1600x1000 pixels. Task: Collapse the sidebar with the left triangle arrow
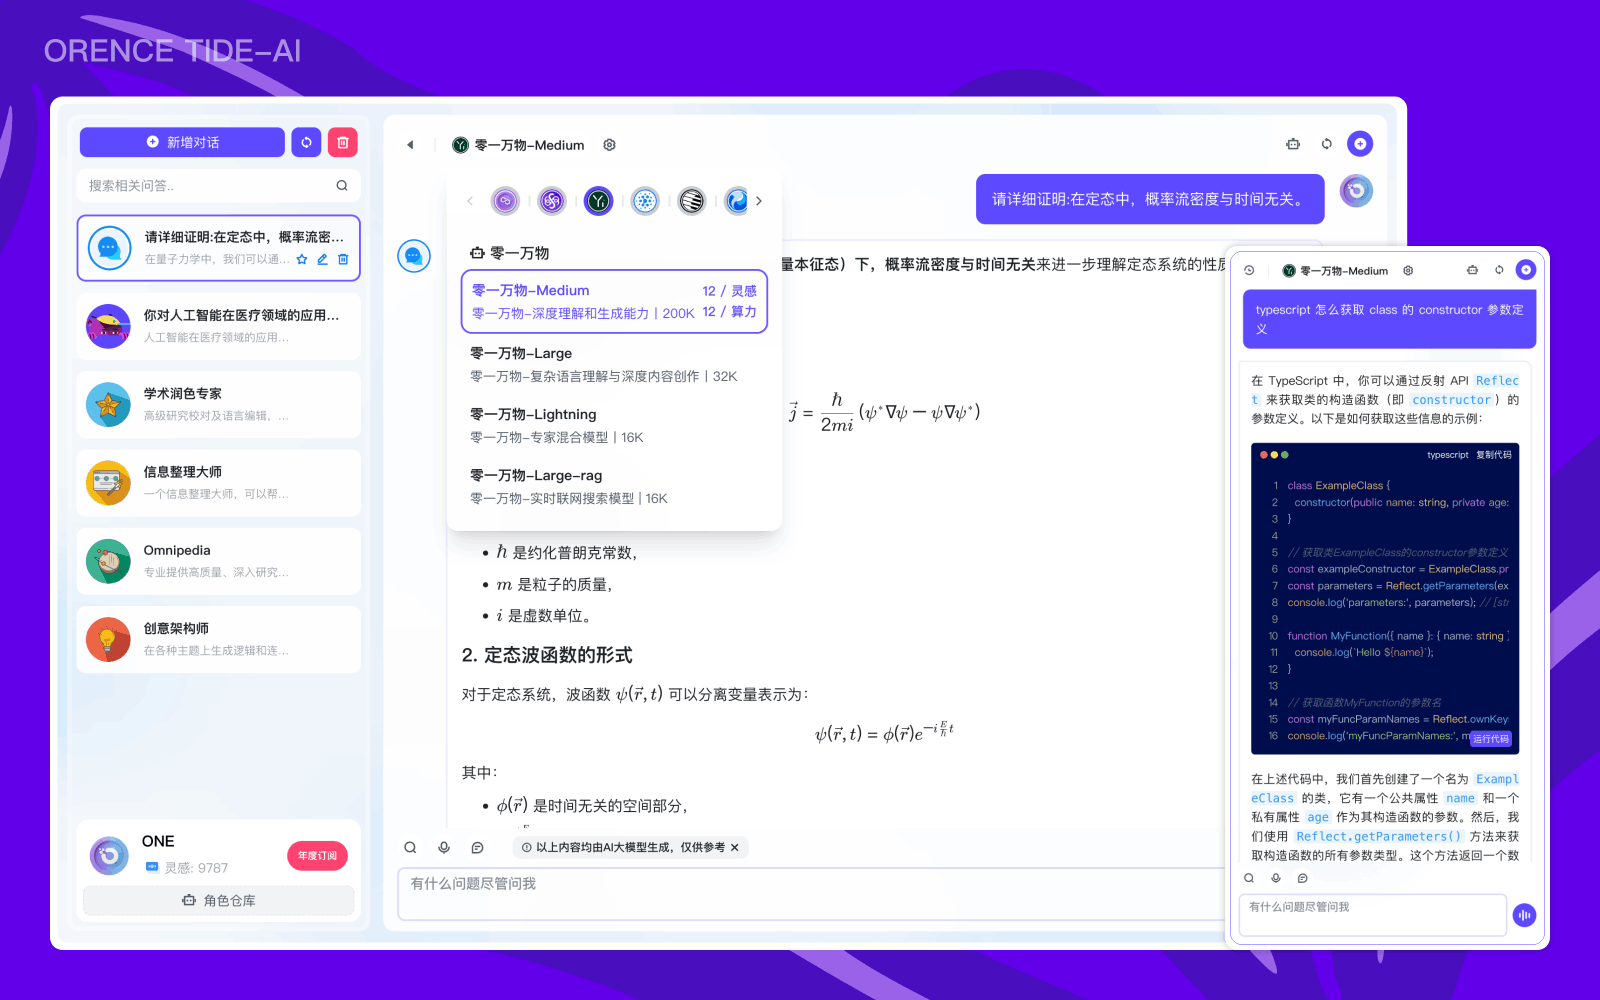410,145
